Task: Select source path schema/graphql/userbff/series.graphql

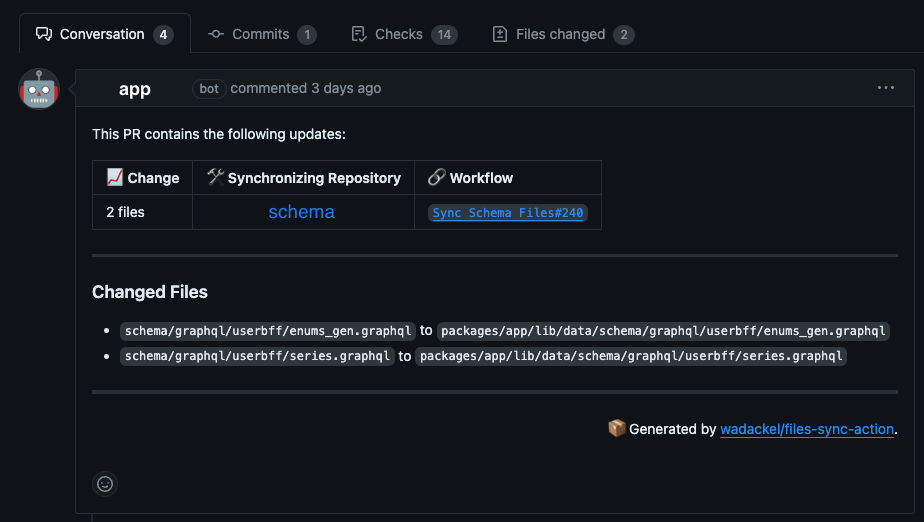Action: (x=258, y=356)
